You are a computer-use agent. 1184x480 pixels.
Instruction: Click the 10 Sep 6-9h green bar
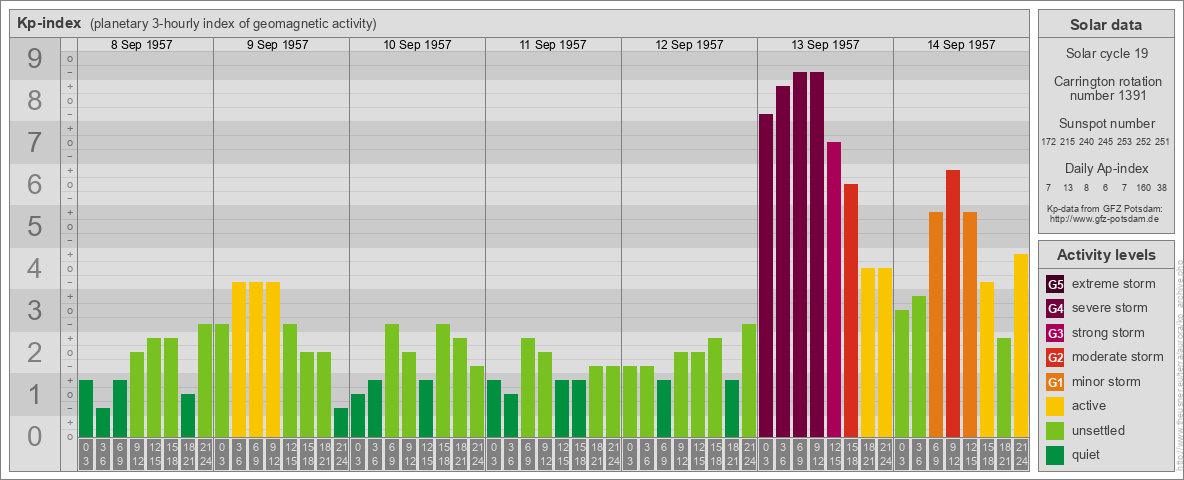tap(392, 380)
